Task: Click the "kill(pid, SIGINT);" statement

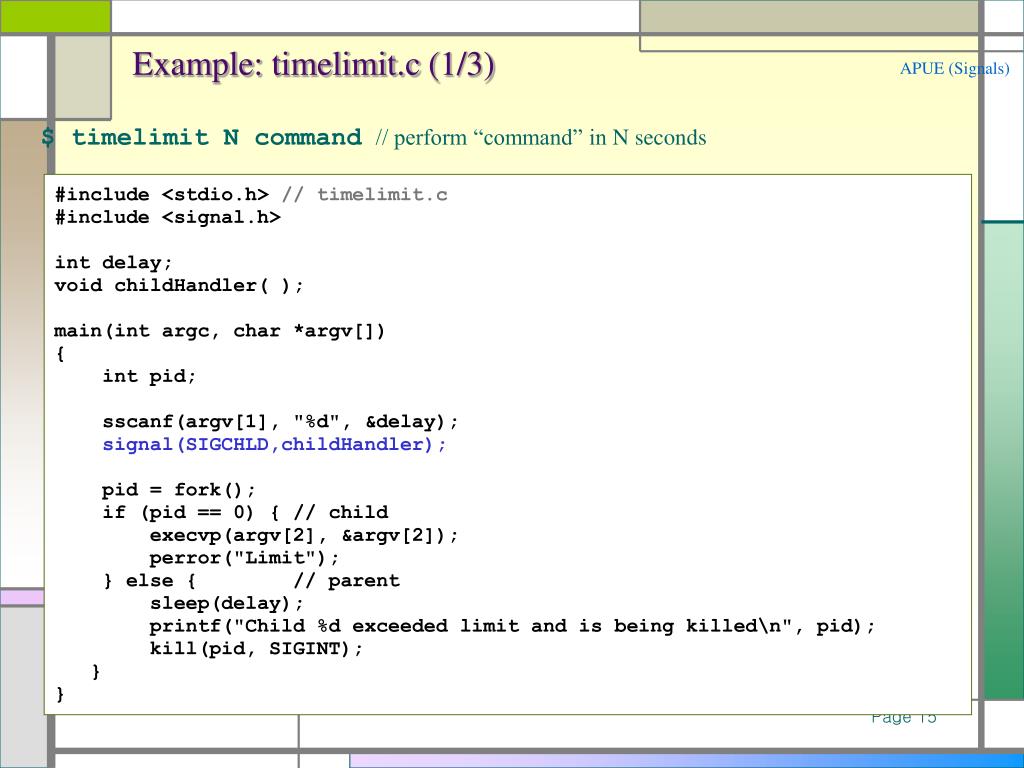Action: pyautogui.click(x=257, y=648)
